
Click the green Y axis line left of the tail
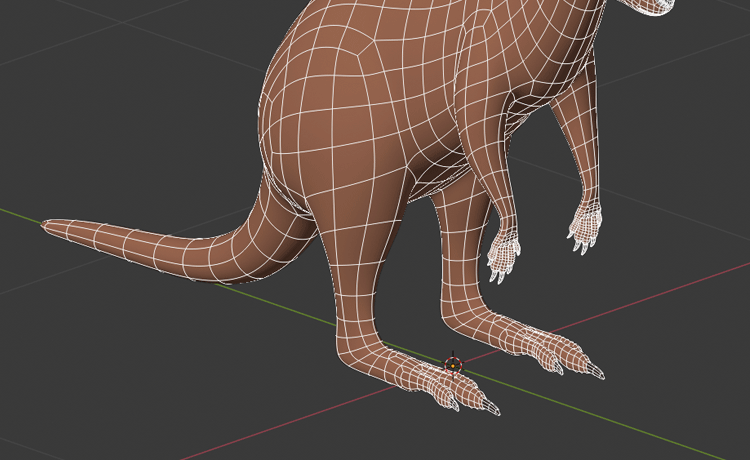[20, 213]
